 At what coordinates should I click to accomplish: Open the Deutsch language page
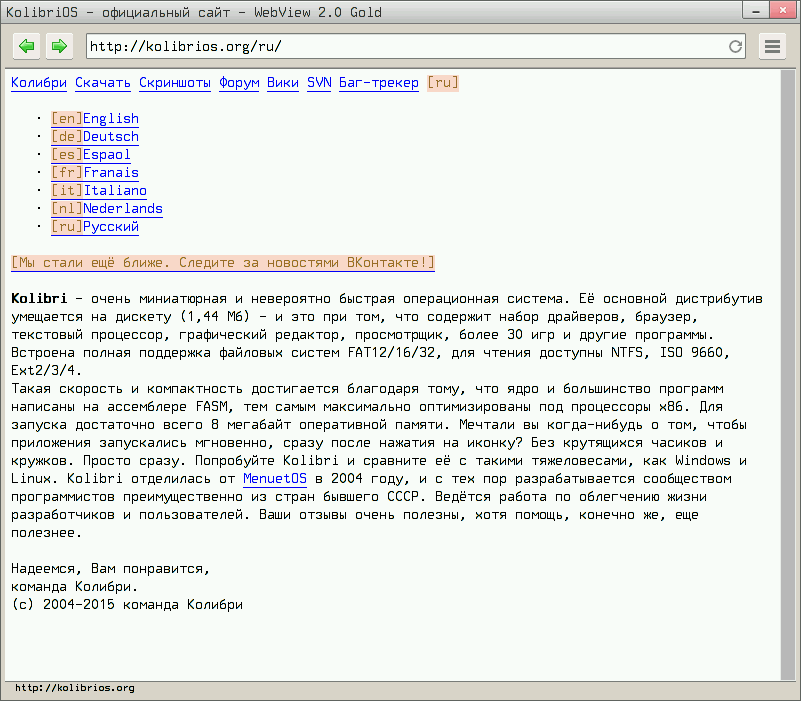coord(95,136)
